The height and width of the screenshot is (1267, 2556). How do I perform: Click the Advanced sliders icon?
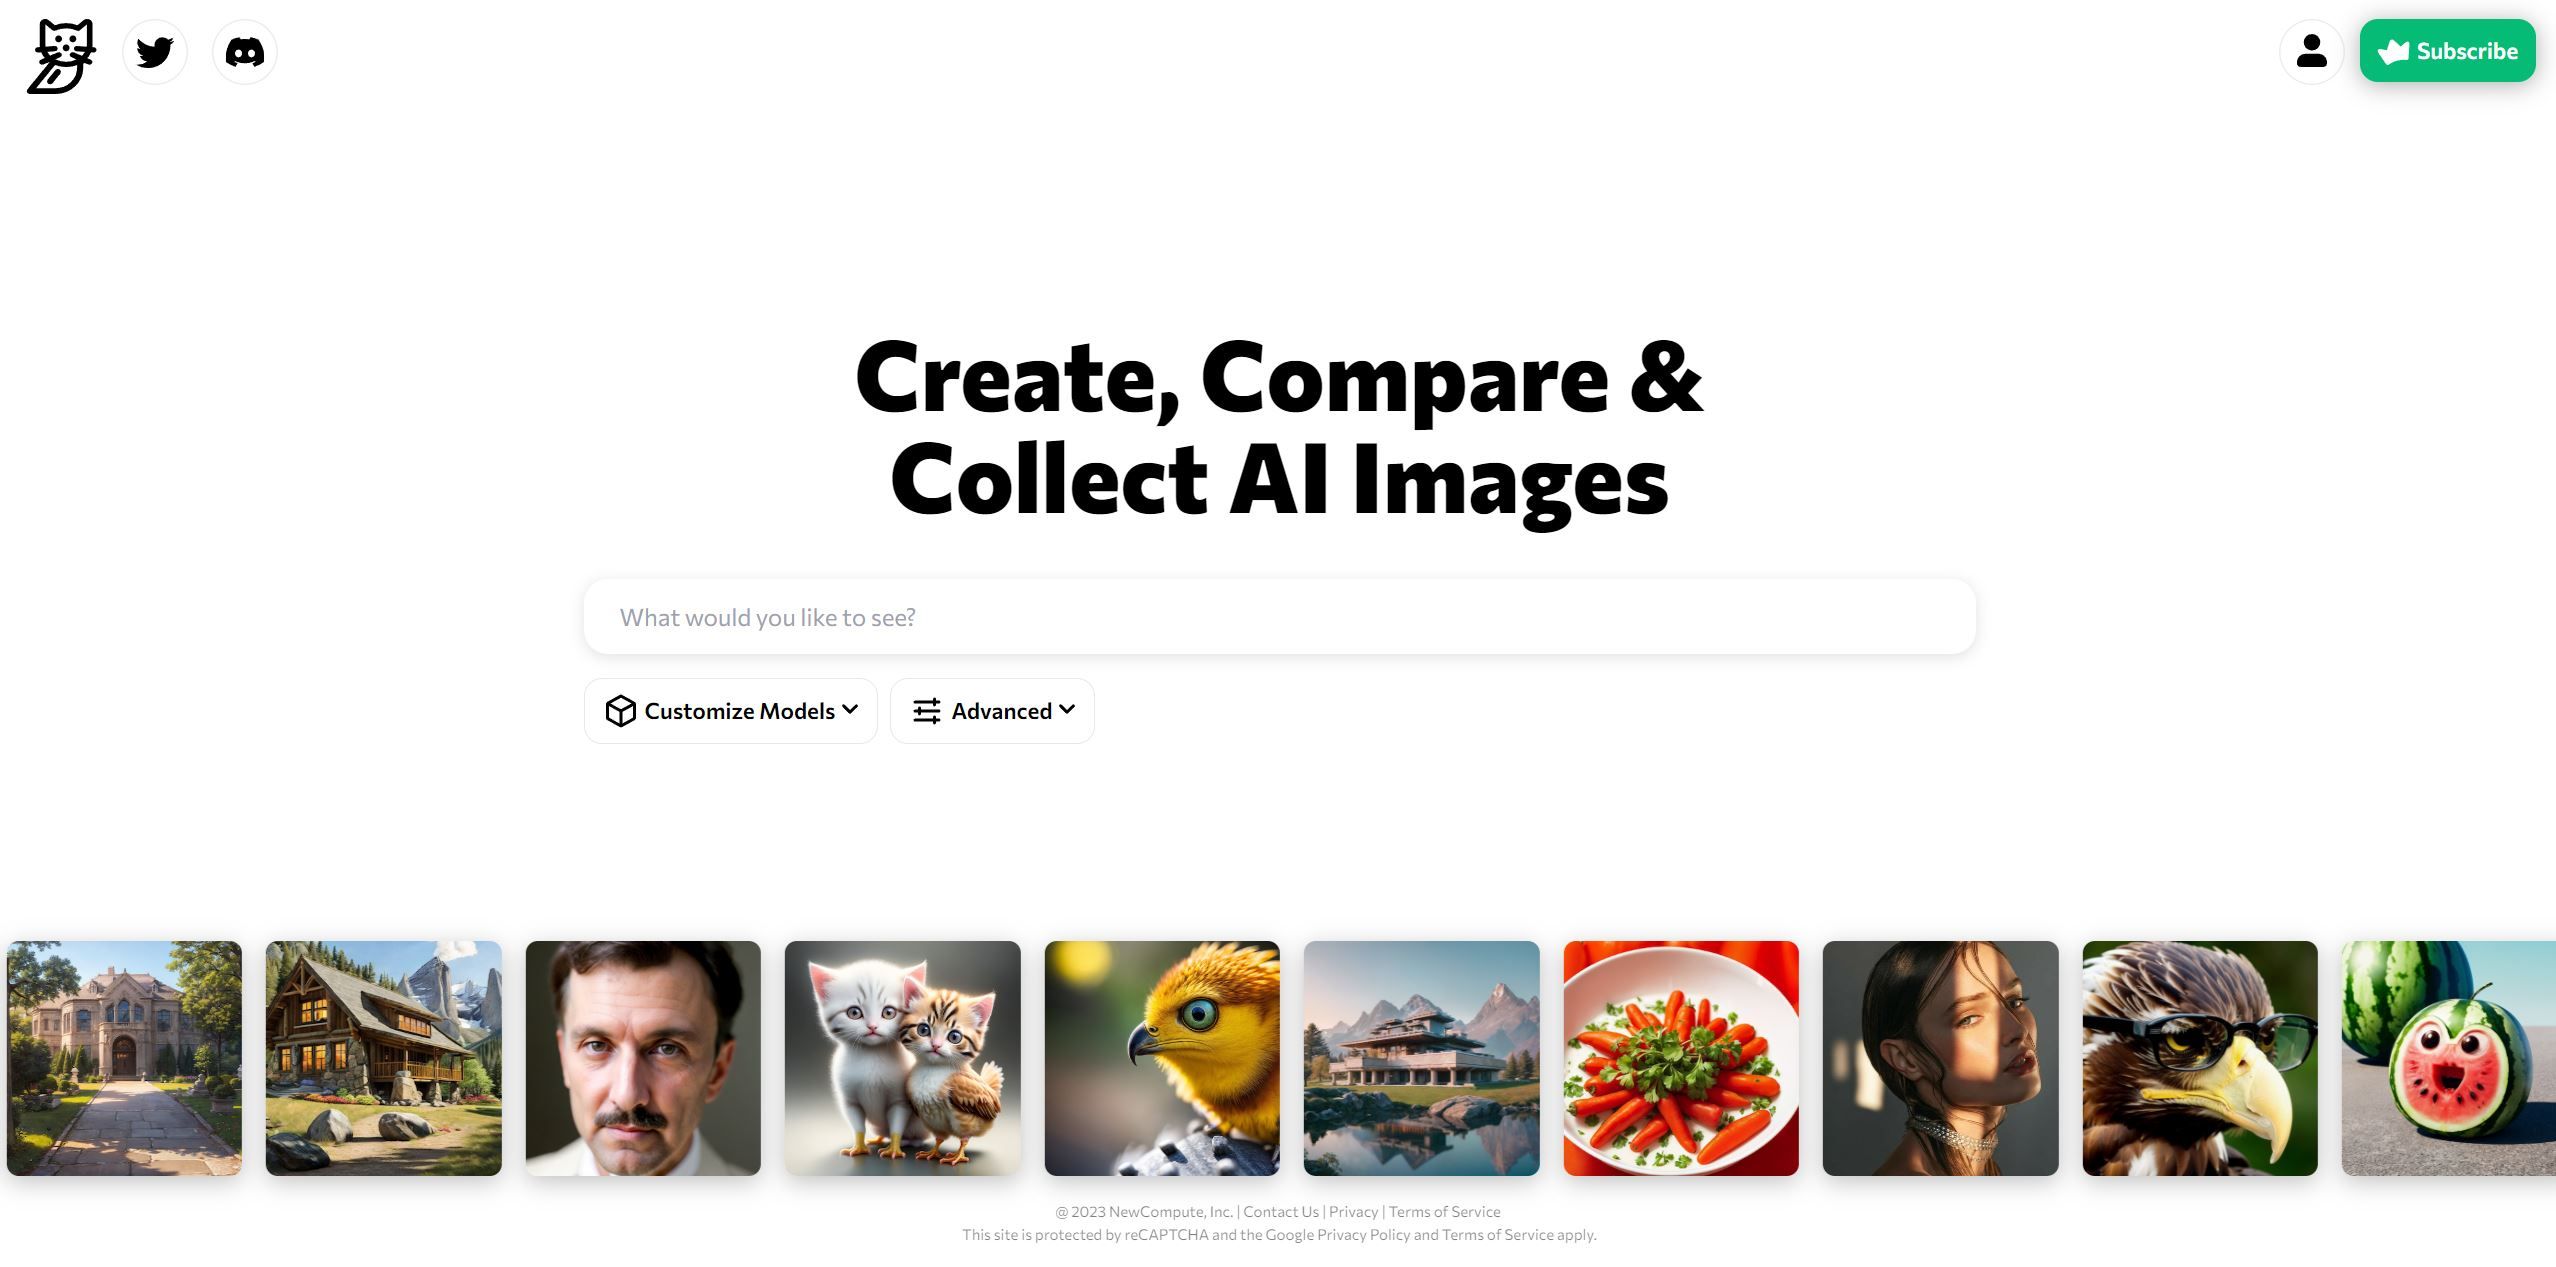click(x=926, y=711)
